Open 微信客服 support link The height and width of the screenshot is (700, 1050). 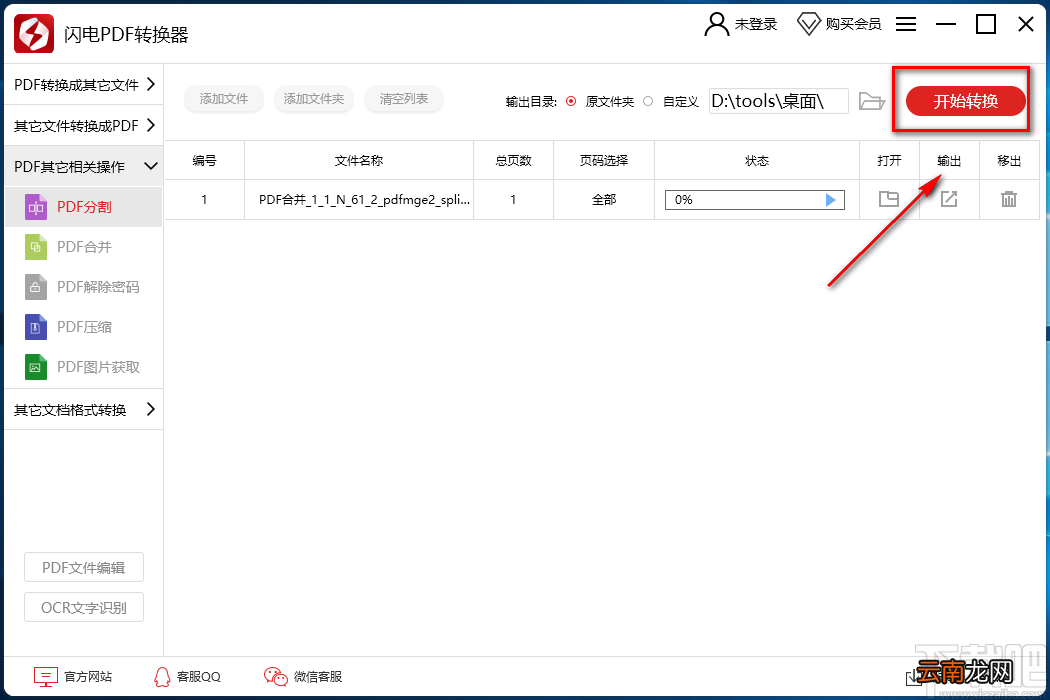tap(303, 677)
